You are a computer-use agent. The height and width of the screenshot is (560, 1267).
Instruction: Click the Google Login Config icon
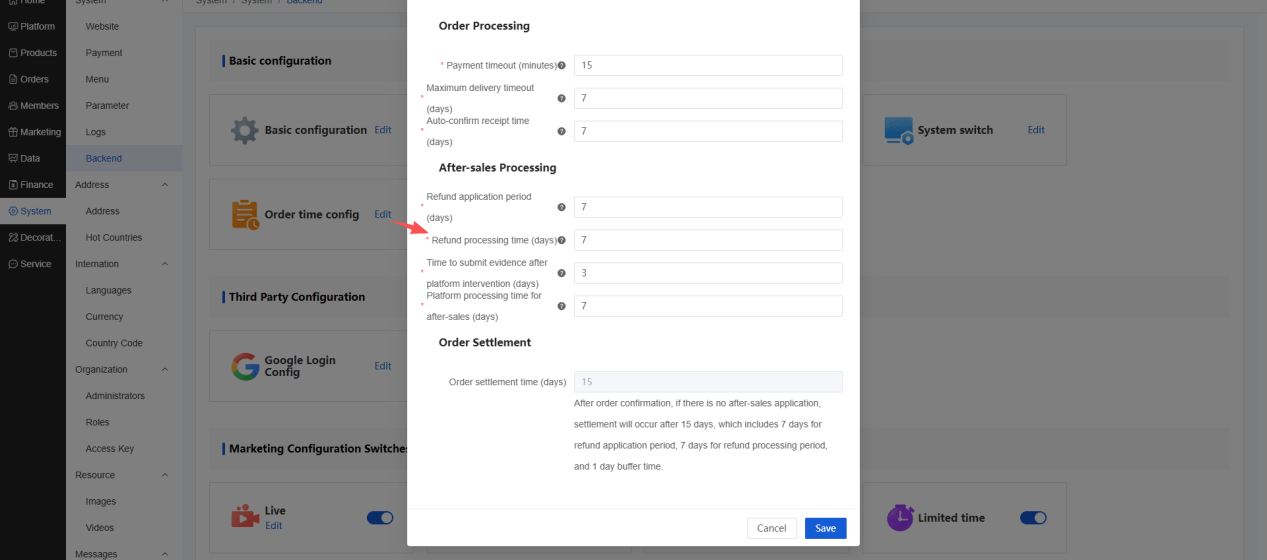[245, 366]
